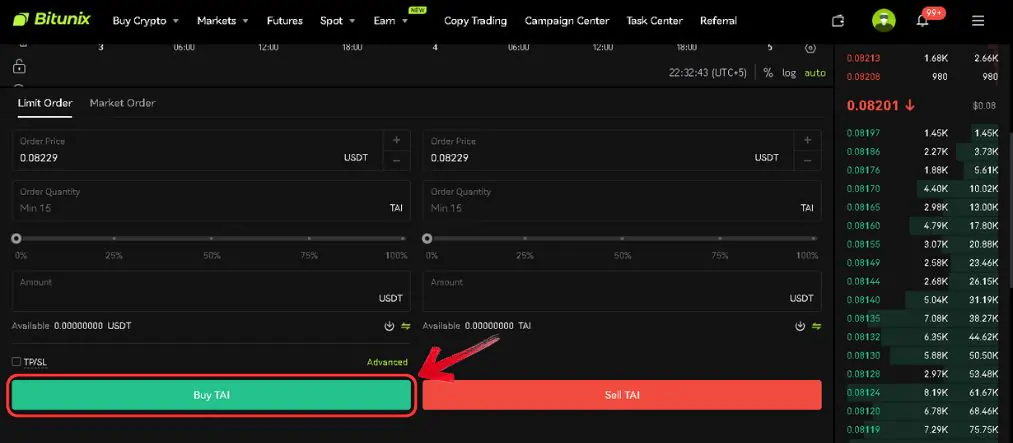The width and height of the screenshot is (1013, 443).
Task: Open the wallet icon in header
Action: coord(838,21)
